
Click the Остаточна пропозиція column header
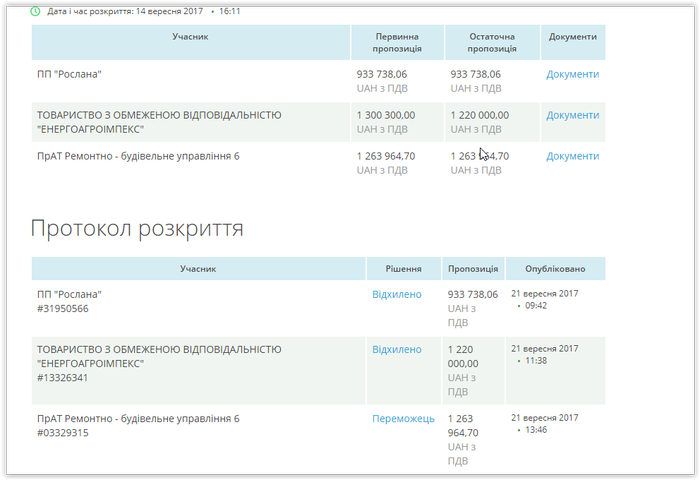[x=492, y=42]
